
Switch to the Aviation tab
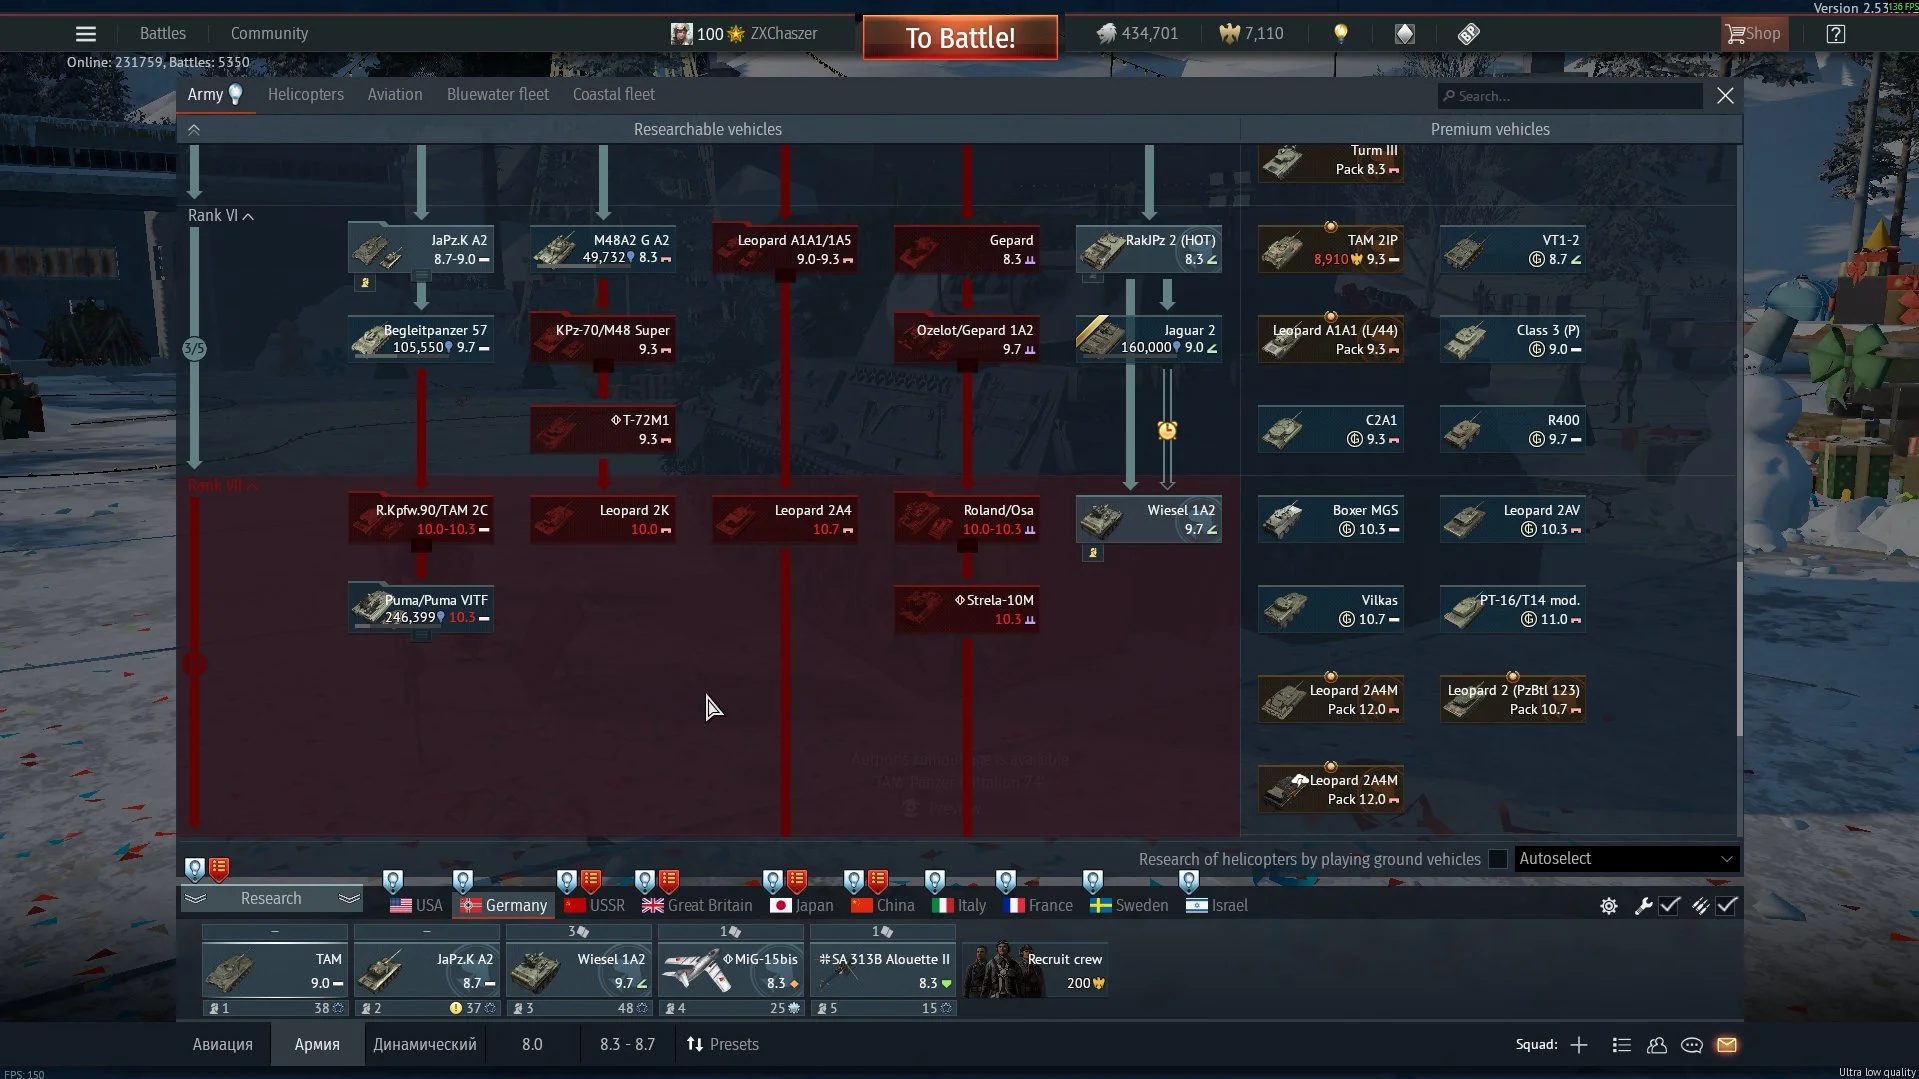pyautogui.click(x=394, y=95)
